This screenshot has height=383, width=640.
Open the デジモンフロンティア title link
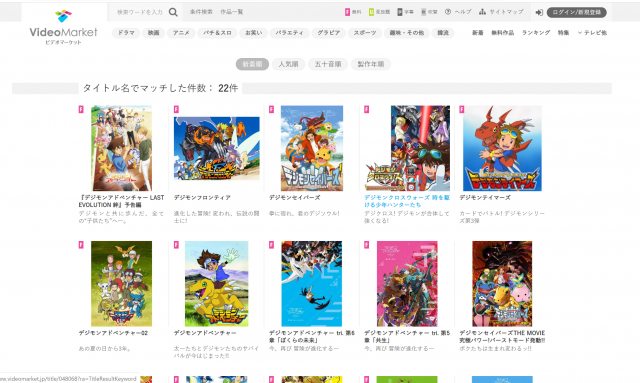tap(202, 198)
